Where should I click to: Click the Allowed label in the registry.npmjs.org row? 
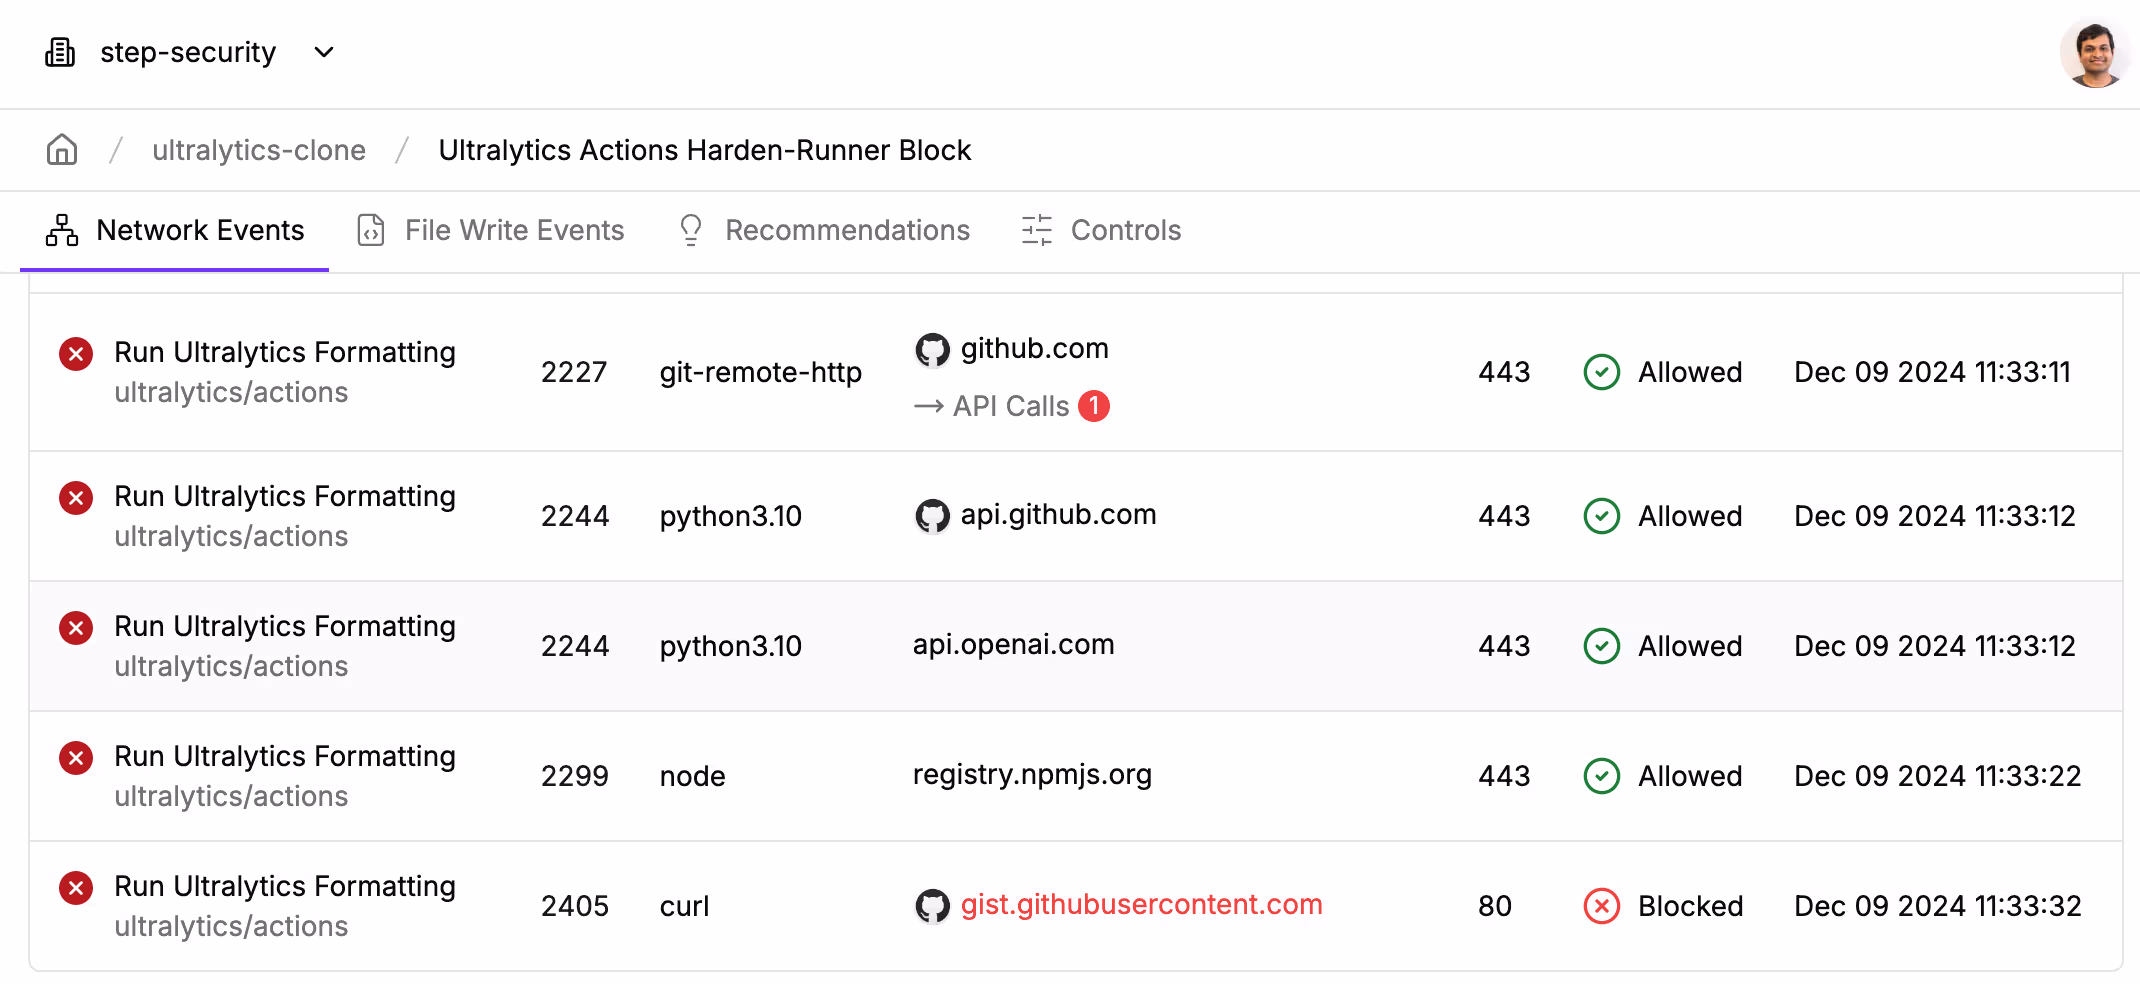[1690, 776]
